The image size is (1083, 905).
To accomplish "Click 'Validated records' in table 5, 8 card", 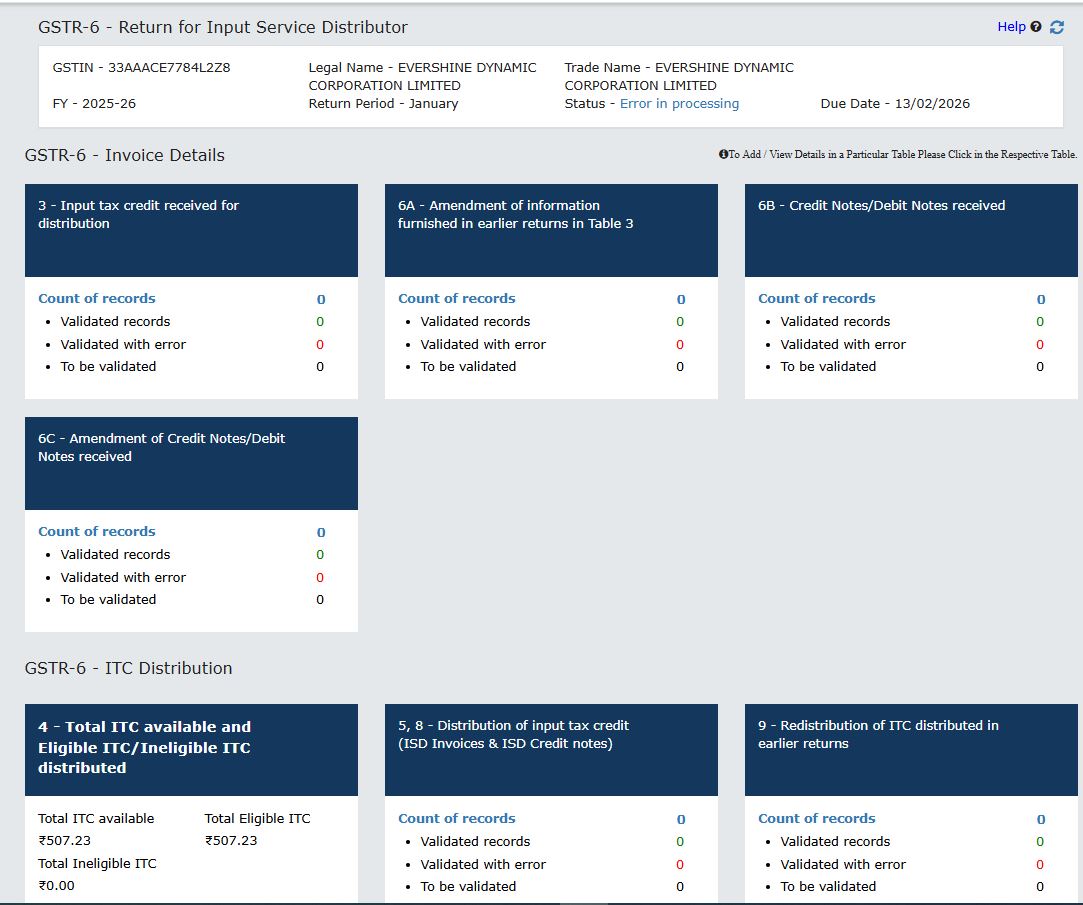I will [x=475, y=841].
